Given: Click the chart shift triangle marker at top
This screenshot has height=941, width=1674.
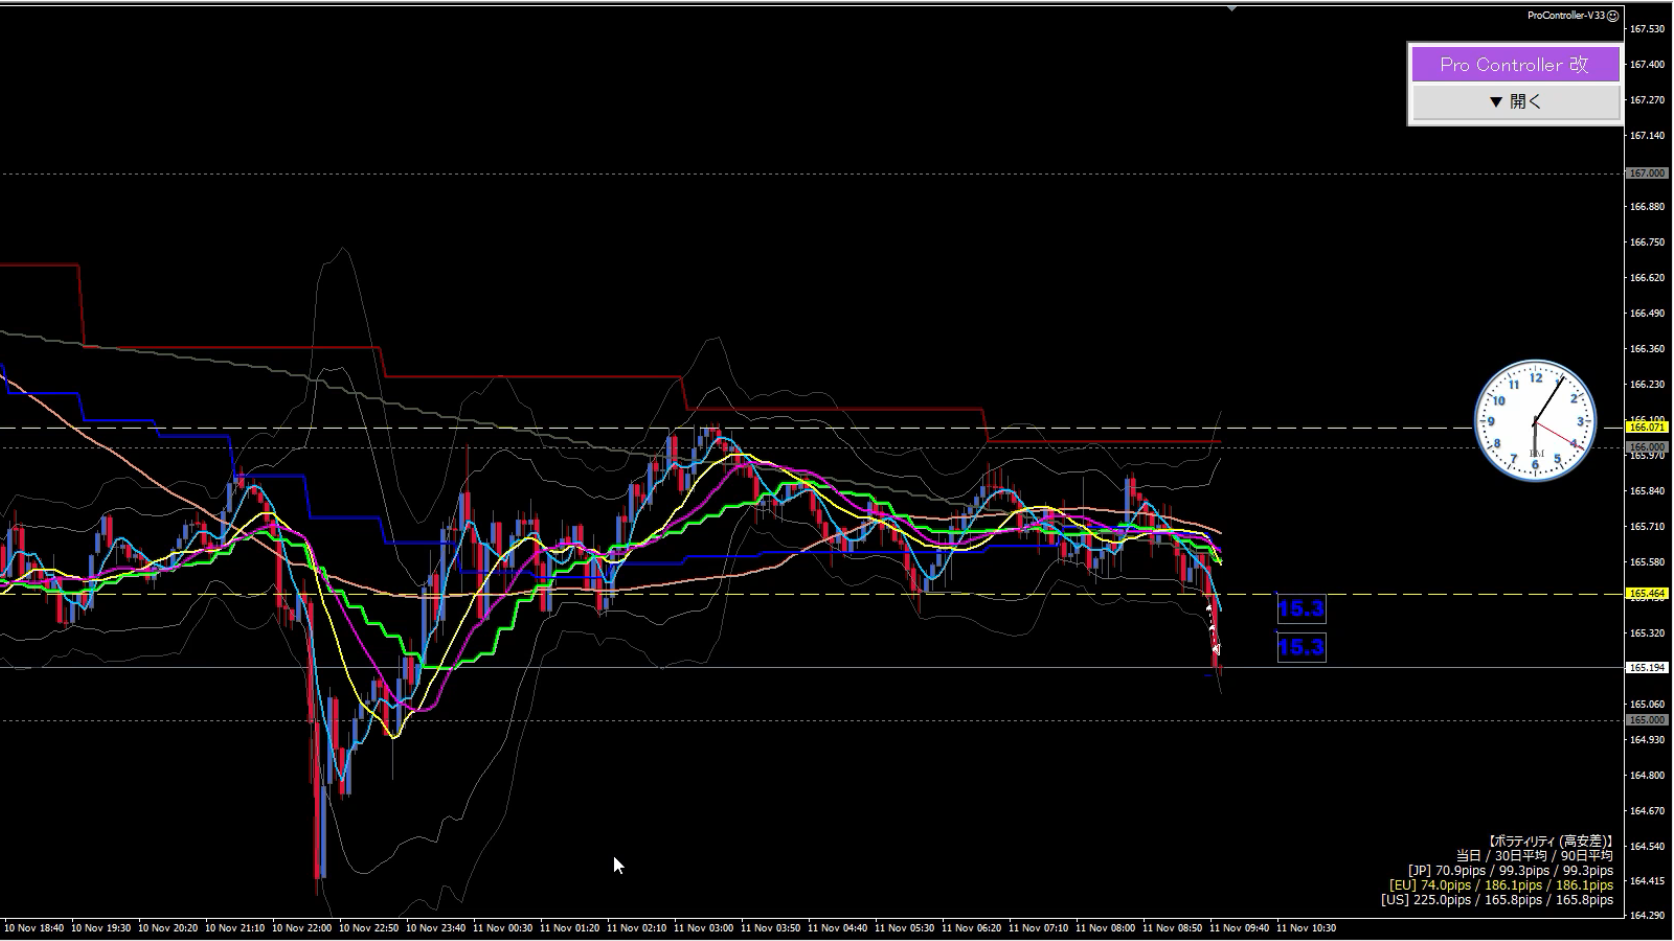Looking at the screenshot, I should pos(1232,8).
